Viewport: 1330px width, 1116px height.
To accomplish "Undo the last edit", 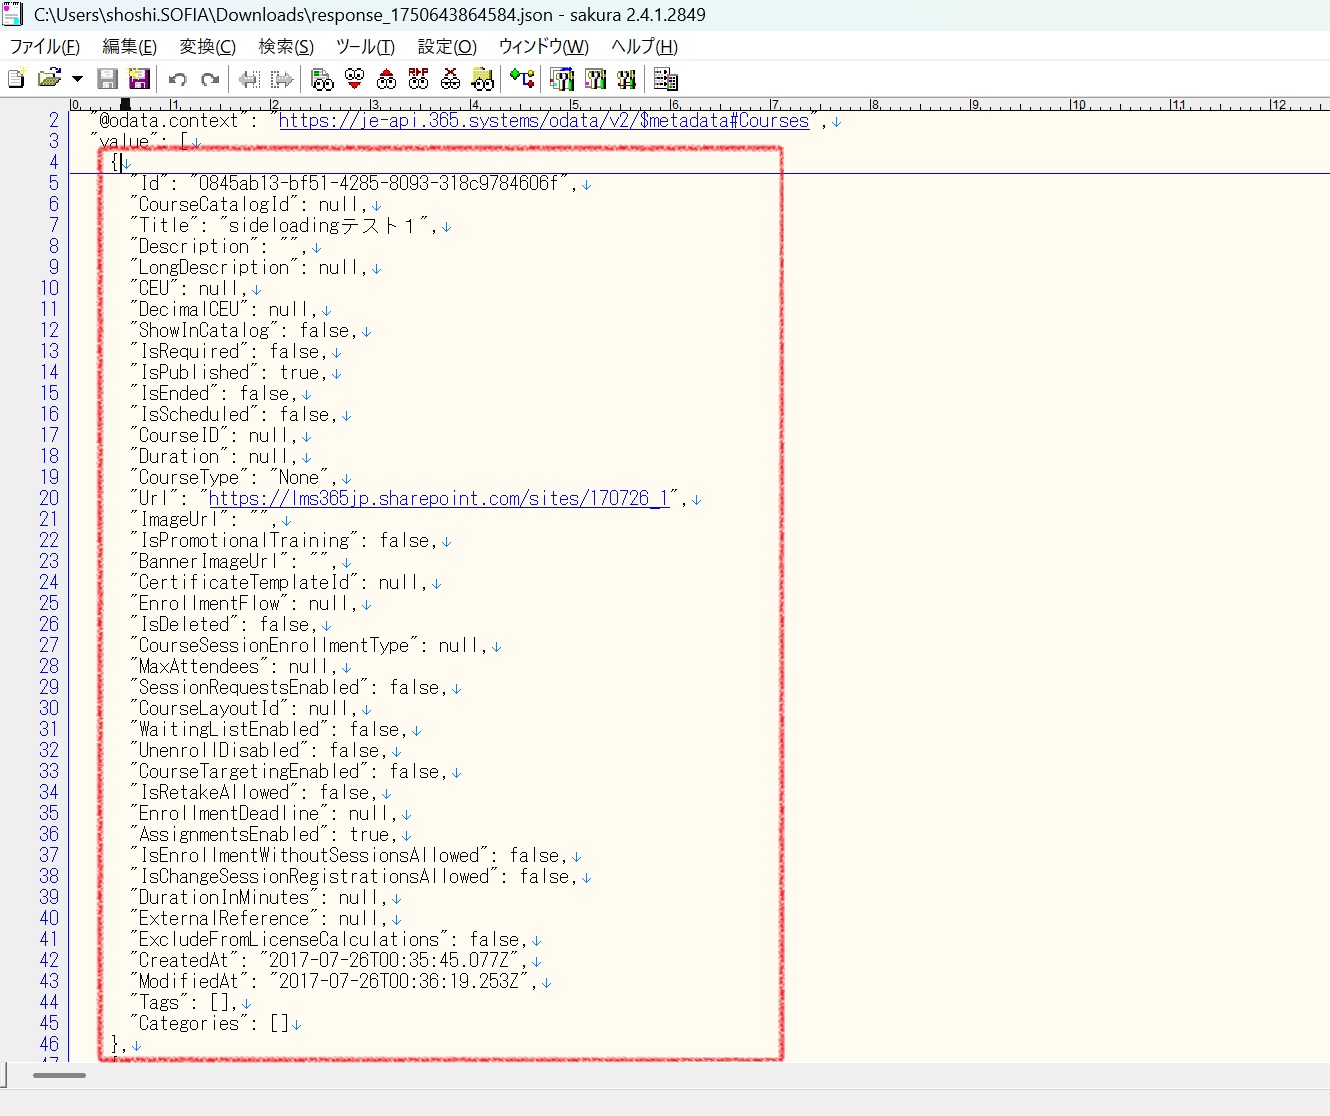I will pyautogui.click(x=178, y=79).
